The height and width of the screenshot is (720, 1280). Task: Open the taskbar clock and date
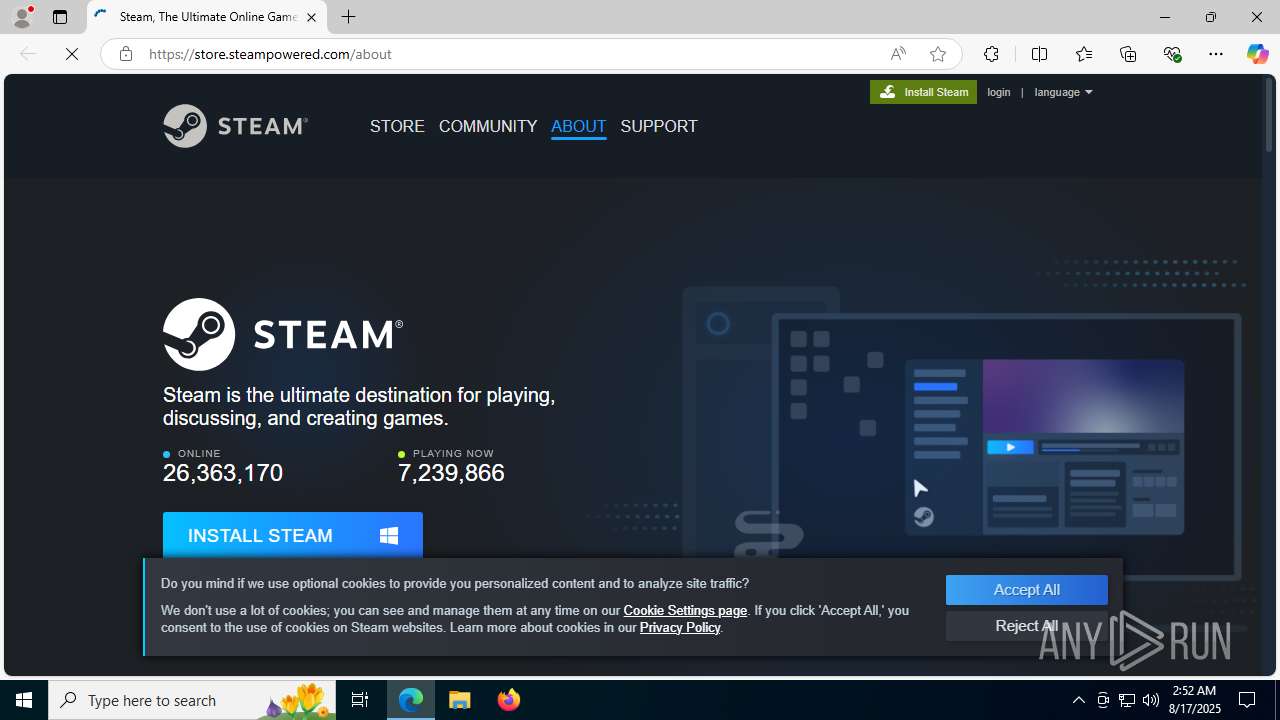1197,700
